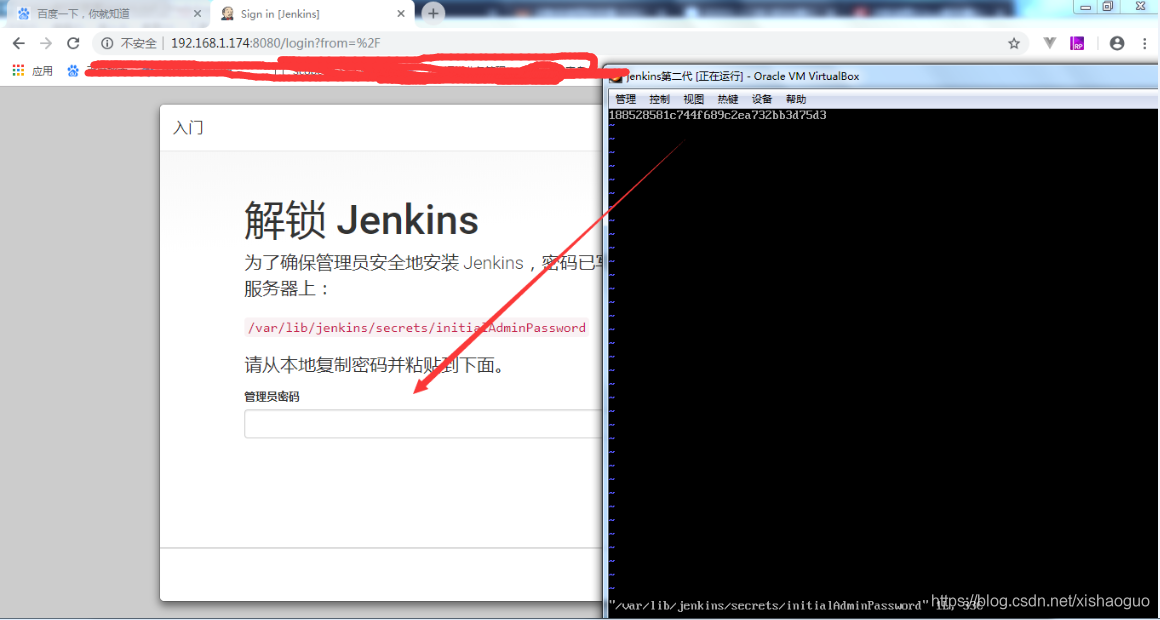Click the 管理员密码 input field
This screenshot has width=1160, height=620.
(x=422, y=424)
